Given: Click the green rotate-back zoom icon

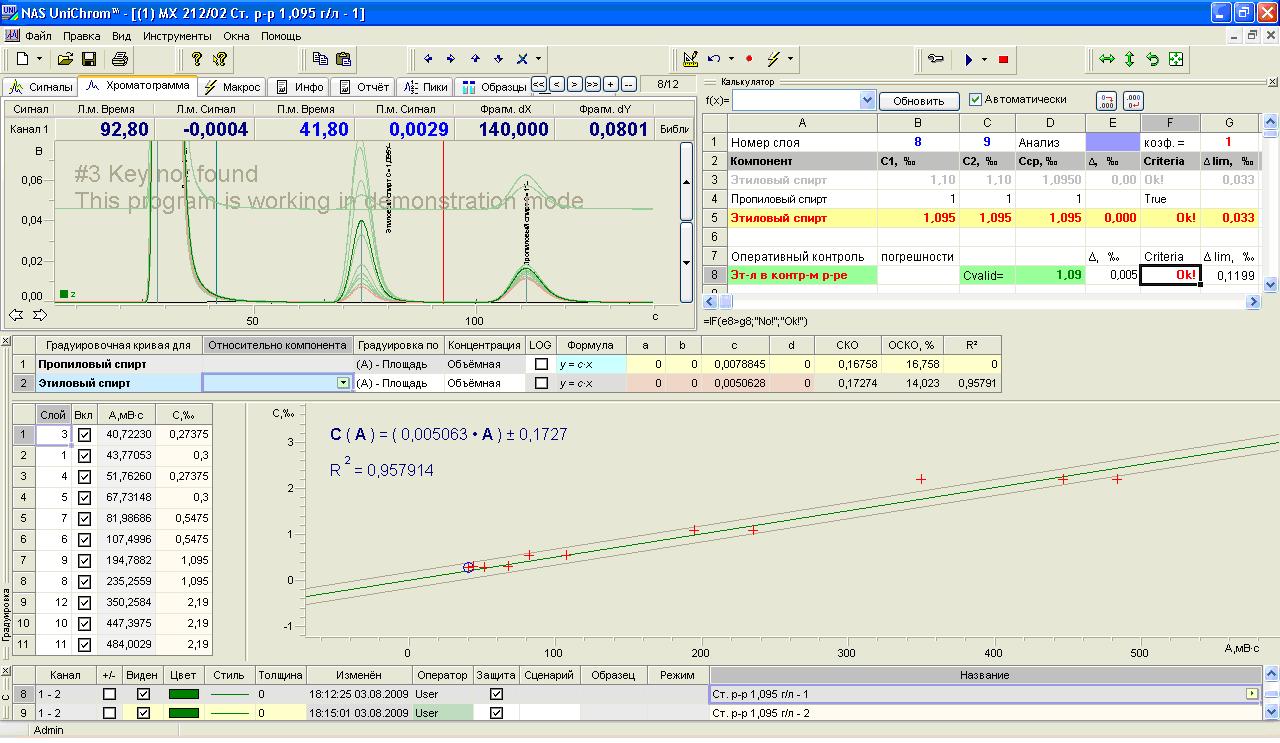Looking at the screenshot, I should (1153, 59).
